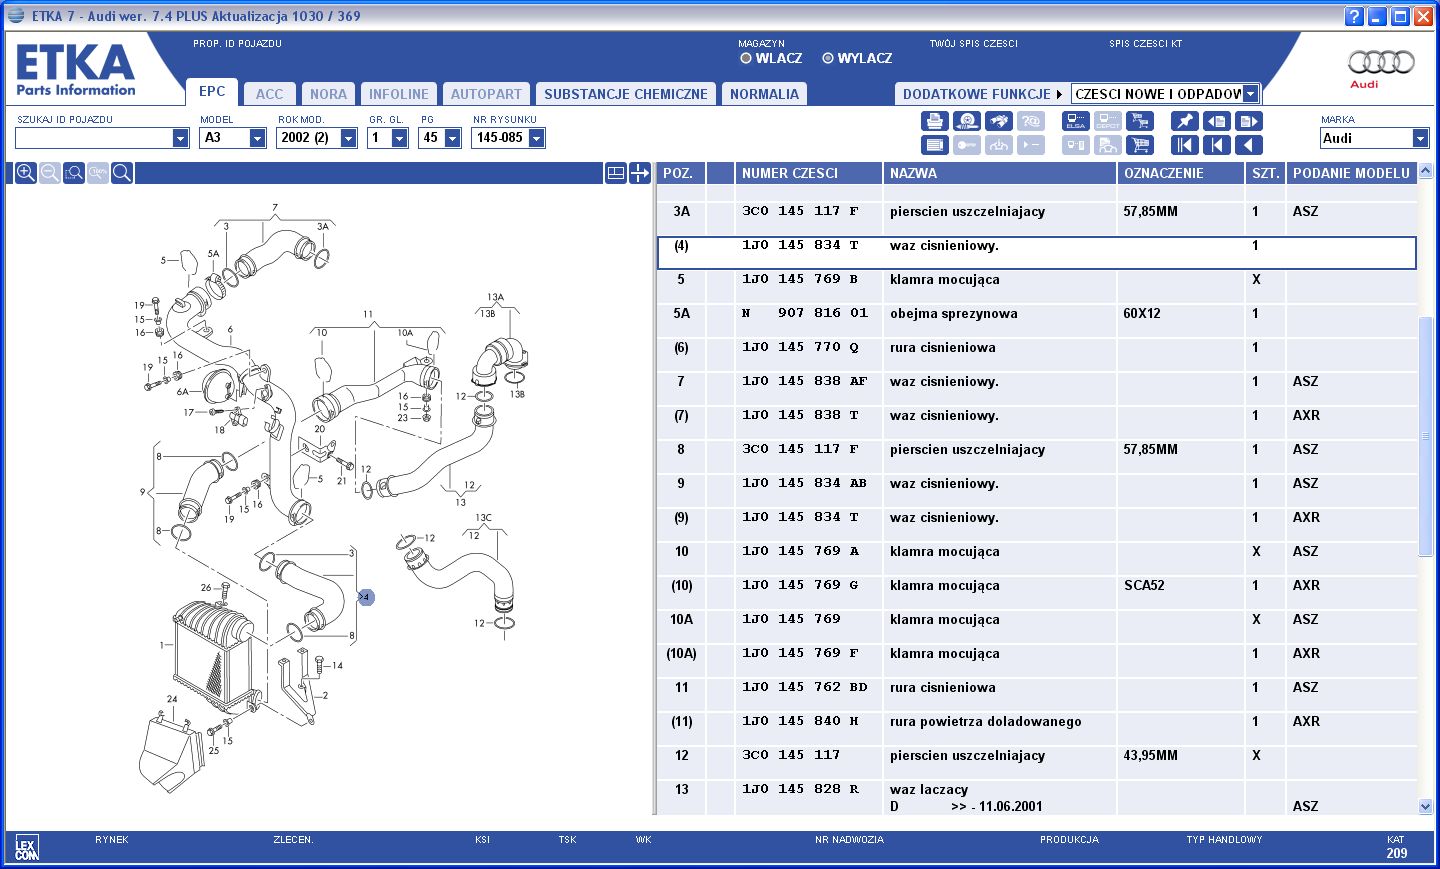1440x869 pixels.
Task: Open the single shopping cart icon
Action: tap(1139, 145)
